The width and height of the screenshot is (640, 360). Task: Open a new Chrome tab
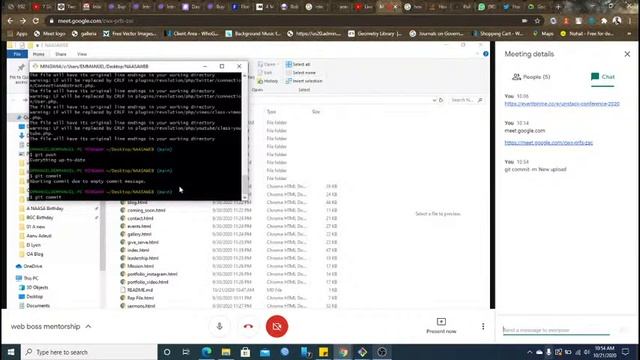click(x=558, y=7)
